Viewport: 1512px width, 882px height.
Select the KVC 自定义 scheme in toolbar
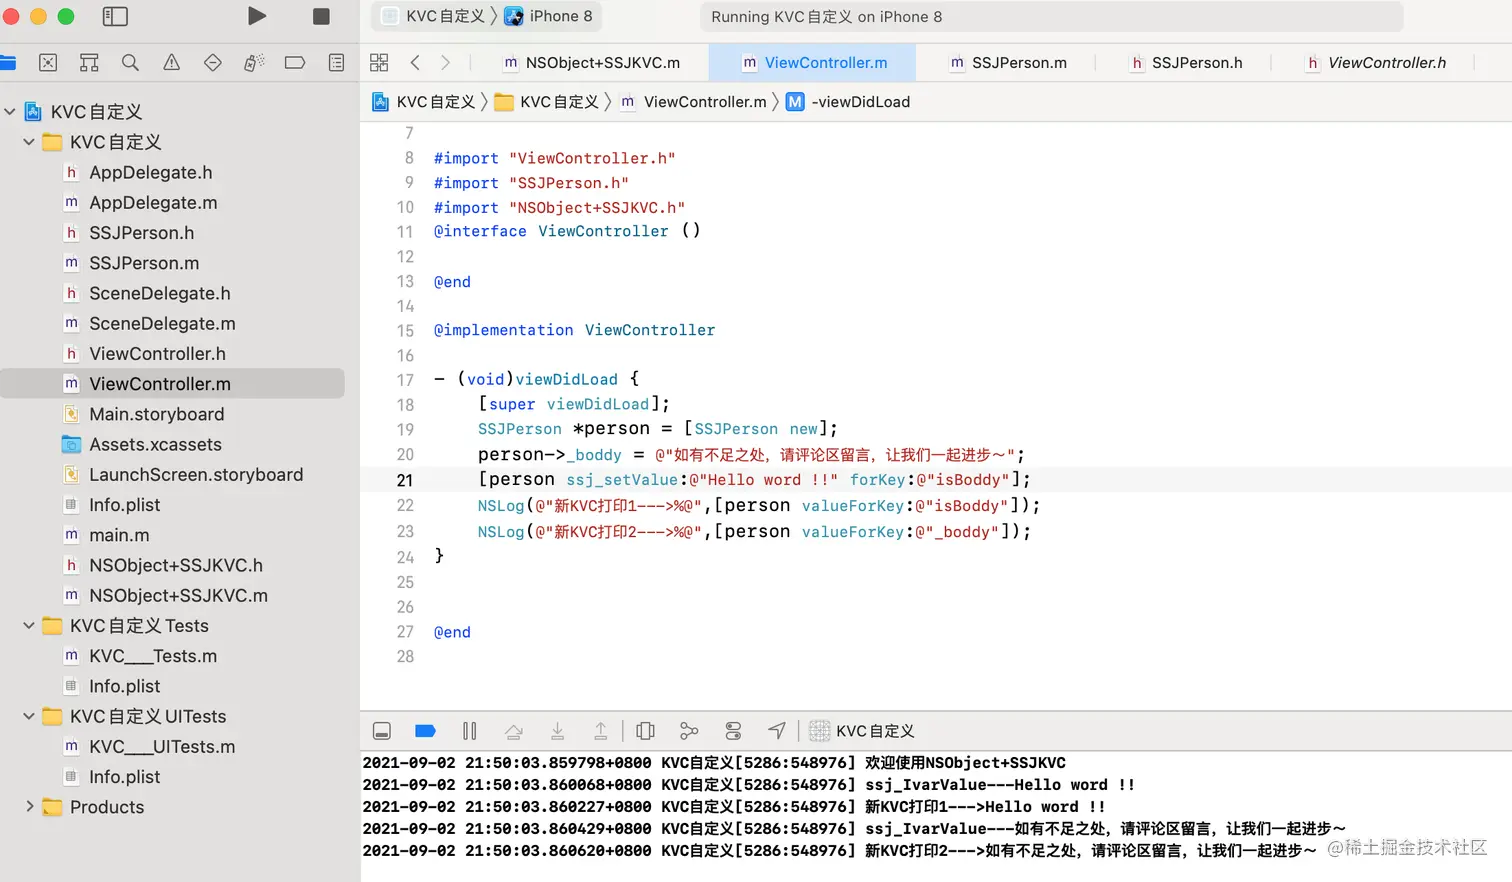coord(434,16)
